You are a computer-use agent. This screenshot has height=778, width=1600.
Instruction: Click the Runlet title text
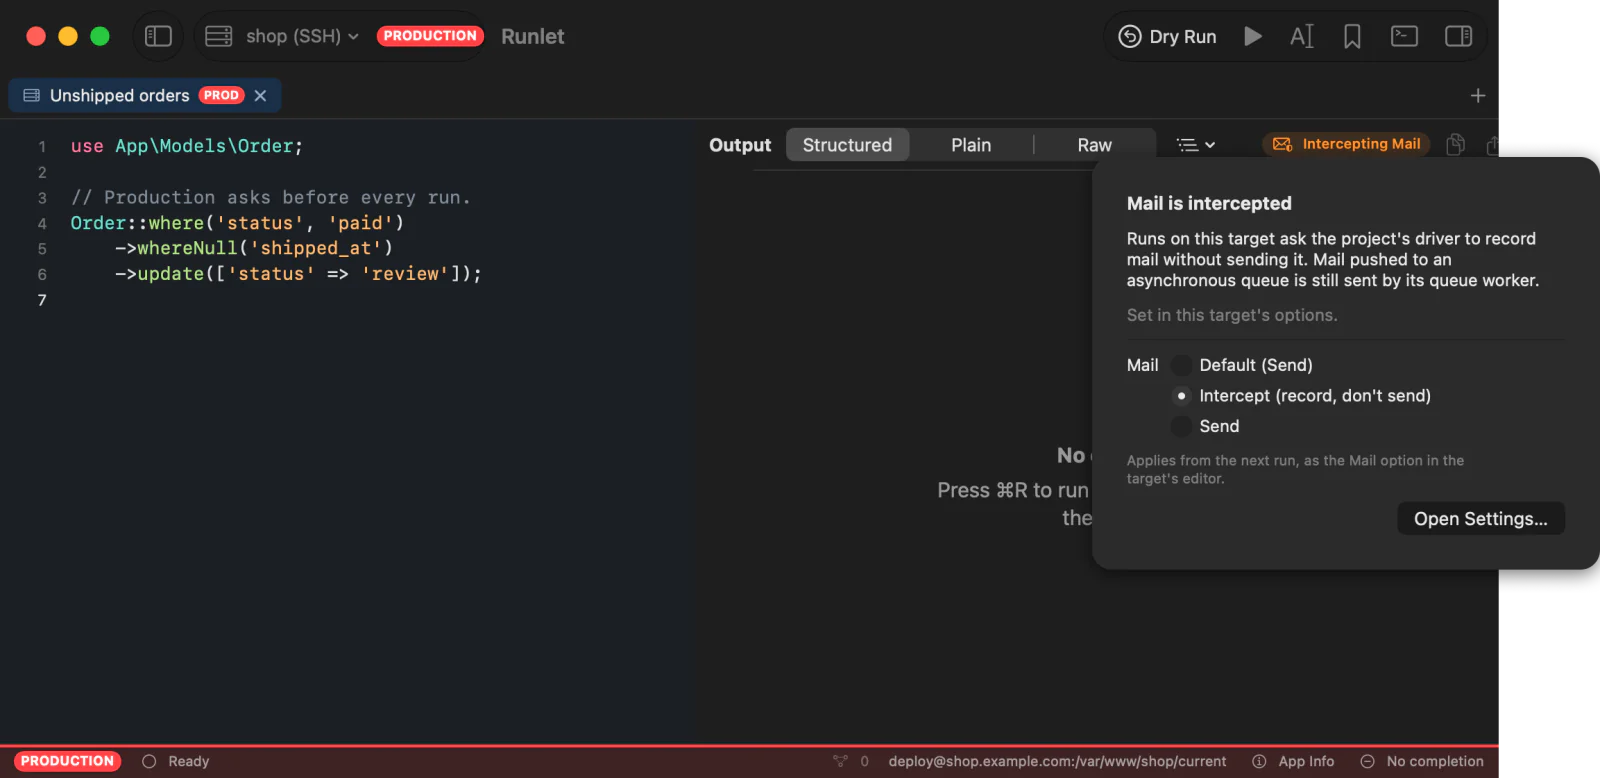coord(532,37)
